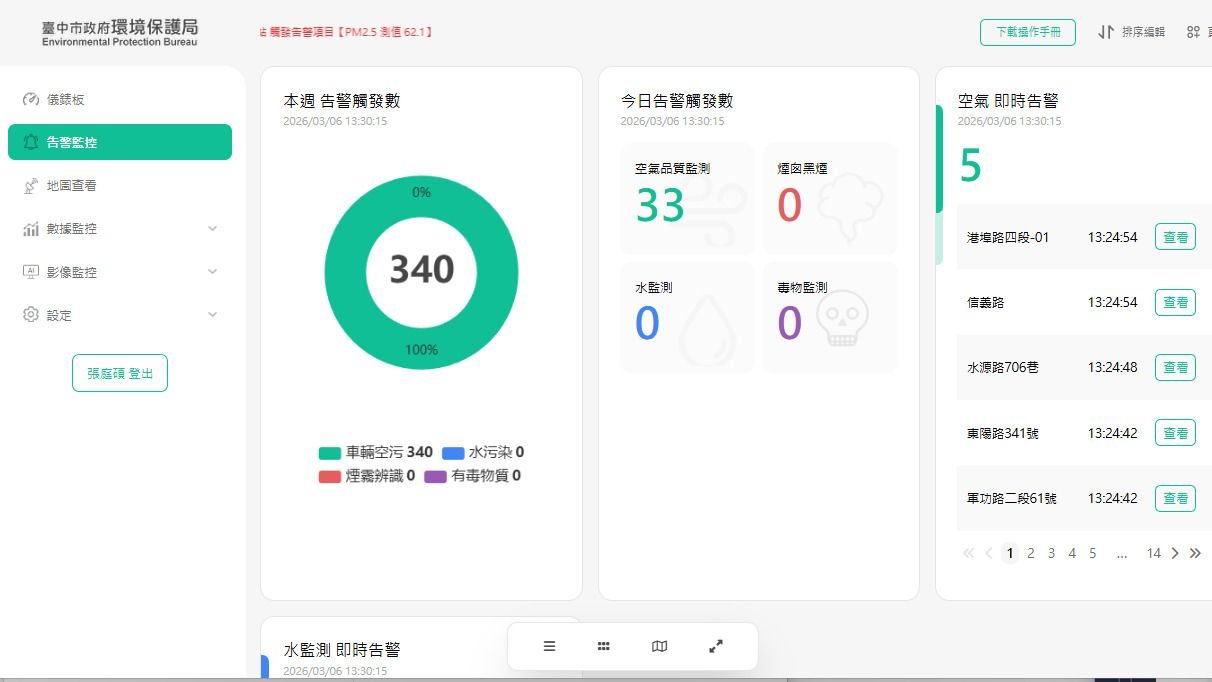Open 地圖查看 map view
This screenshot has height=682, width=1212.
[x=120, y=186]
